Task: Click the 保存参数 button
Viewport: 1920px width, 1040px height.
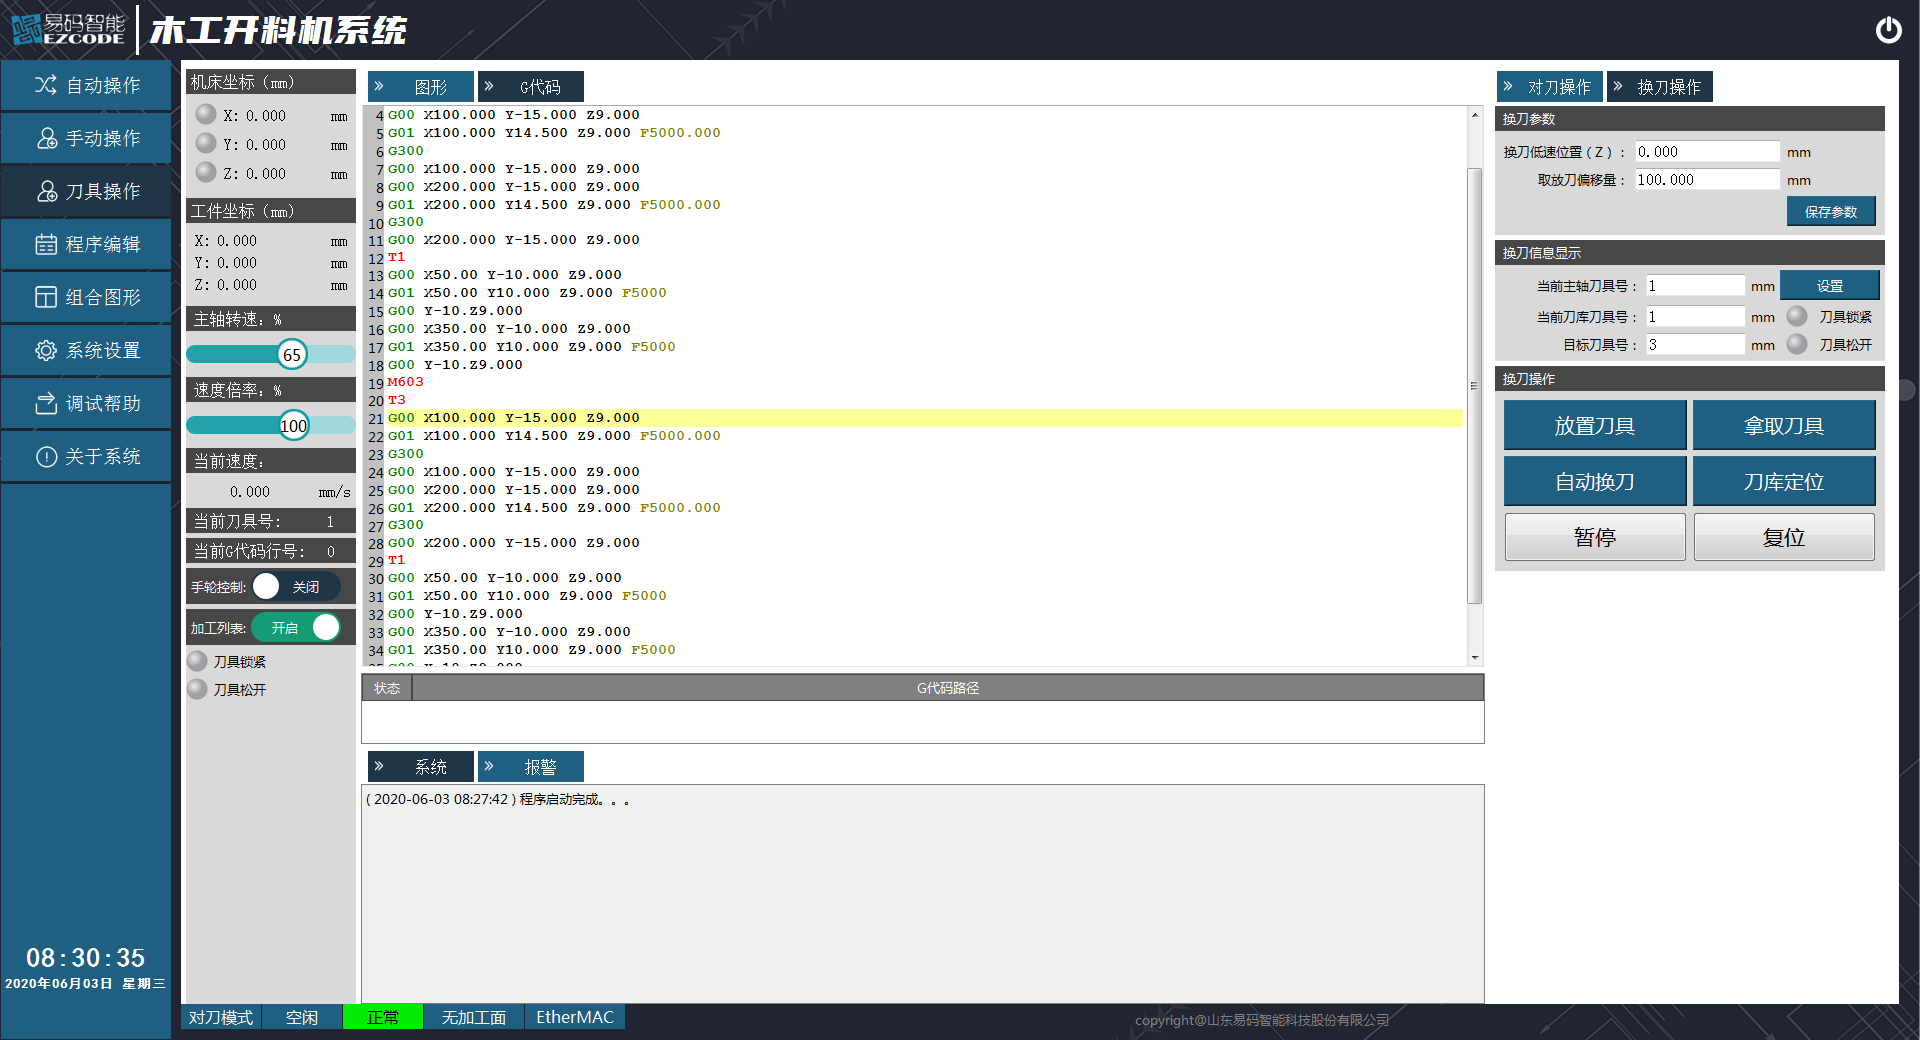Action: point(1830,212)
